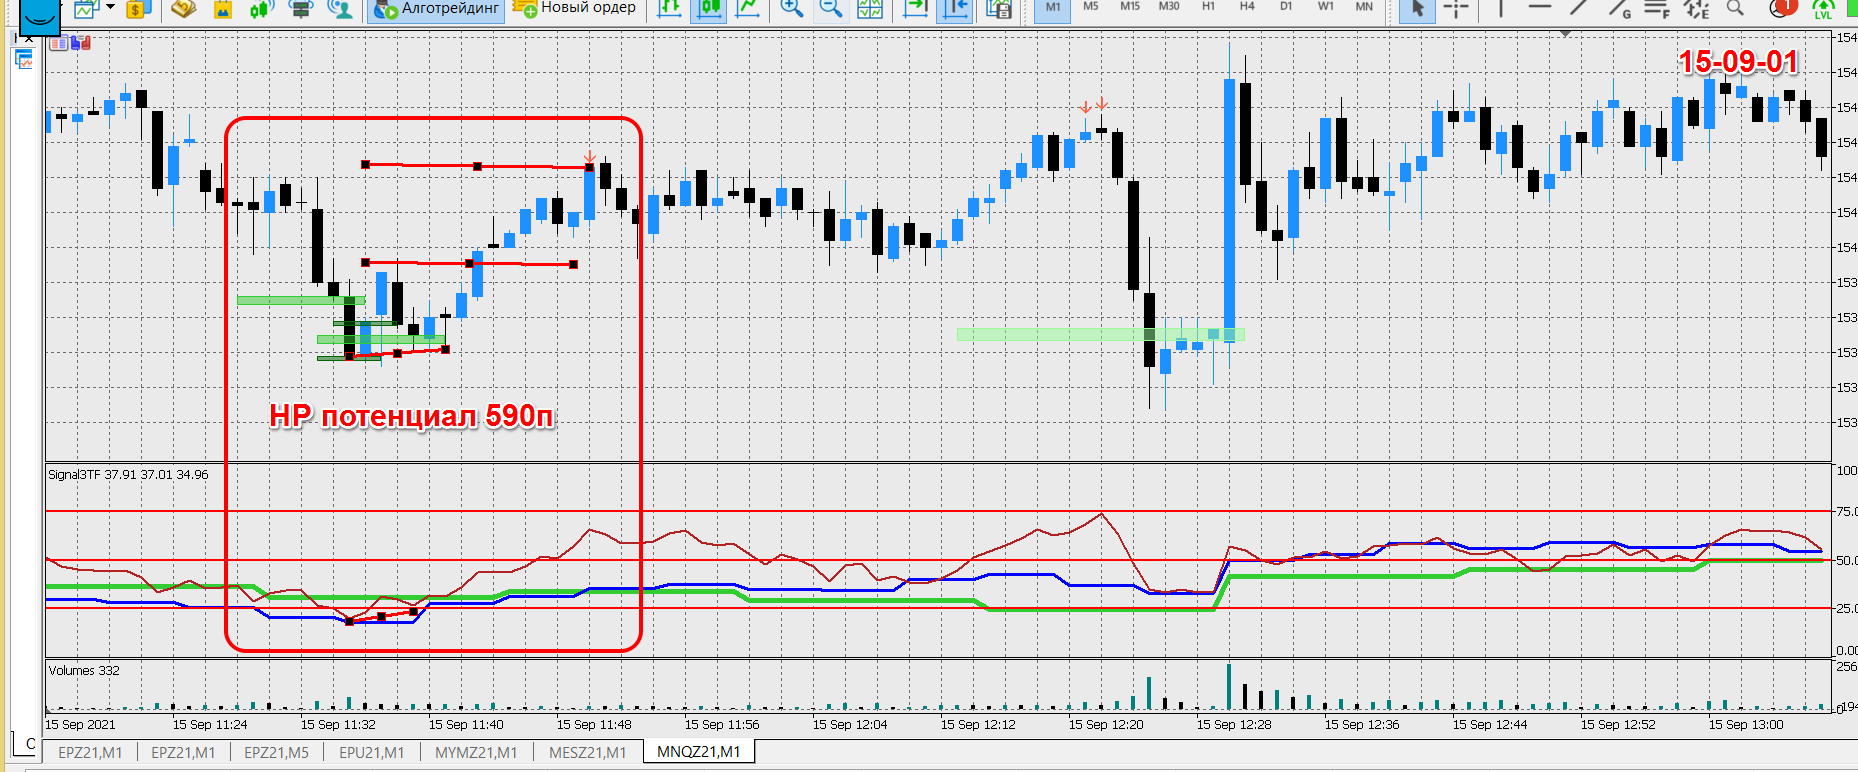
Task: Click the chart icon in left side panel
Action: point(24,61)
